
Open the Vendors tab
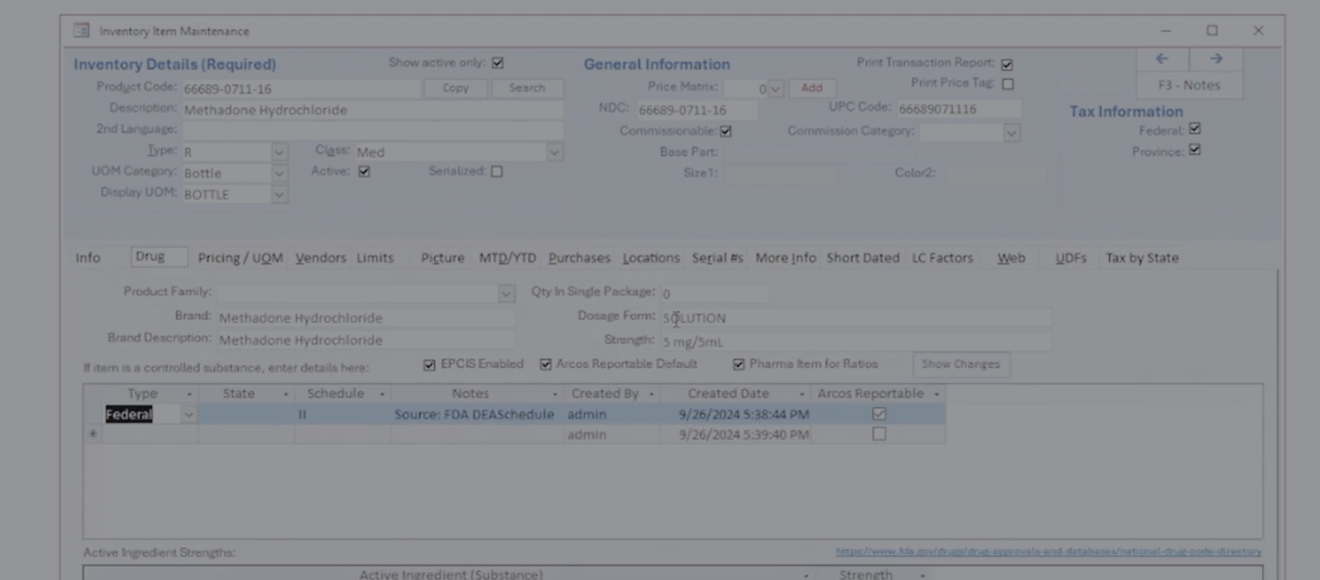coord(320,258)
